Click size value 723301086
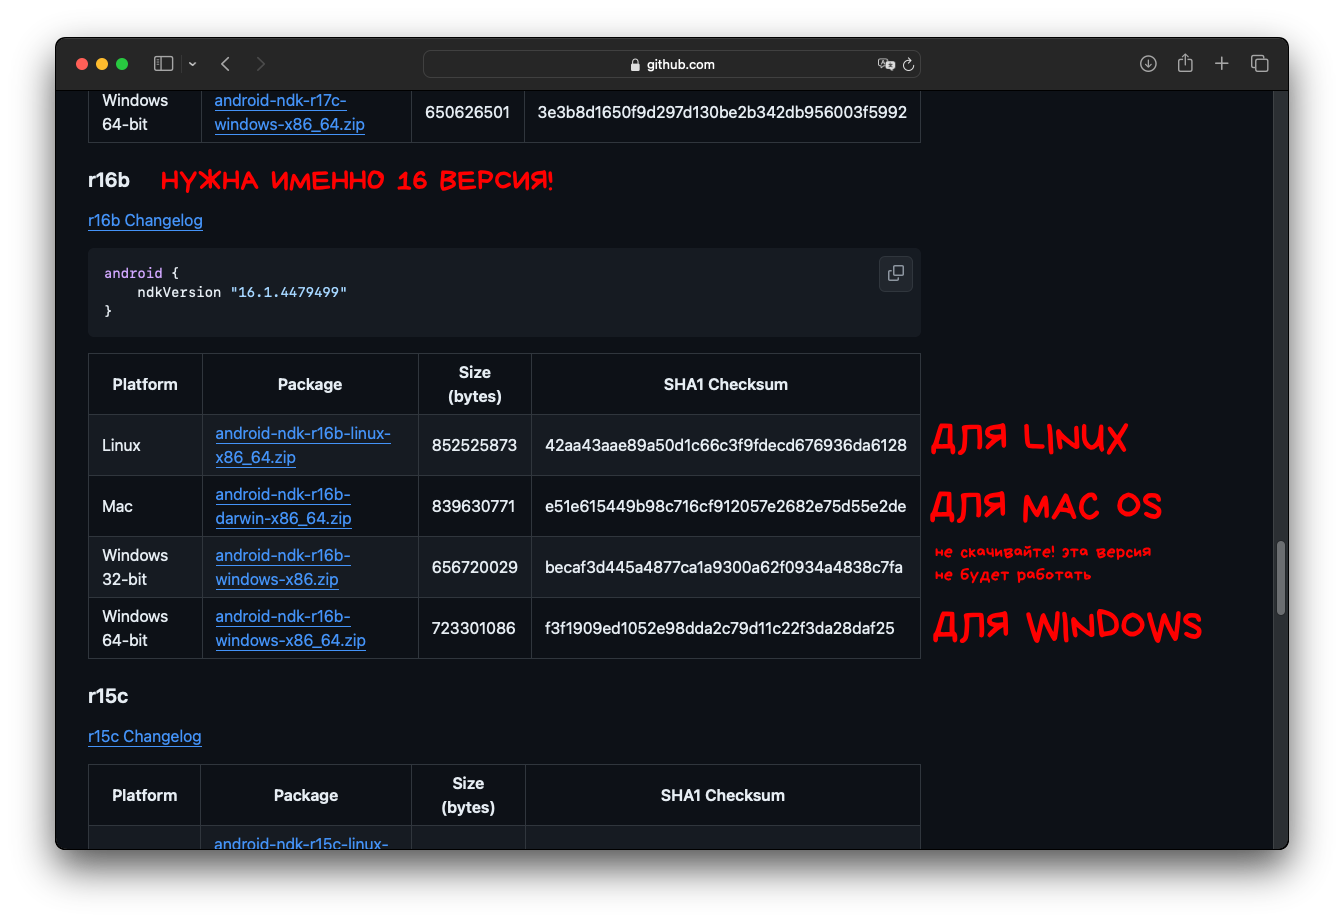This screenshot has width=1344, height=923. coord(474,628)
